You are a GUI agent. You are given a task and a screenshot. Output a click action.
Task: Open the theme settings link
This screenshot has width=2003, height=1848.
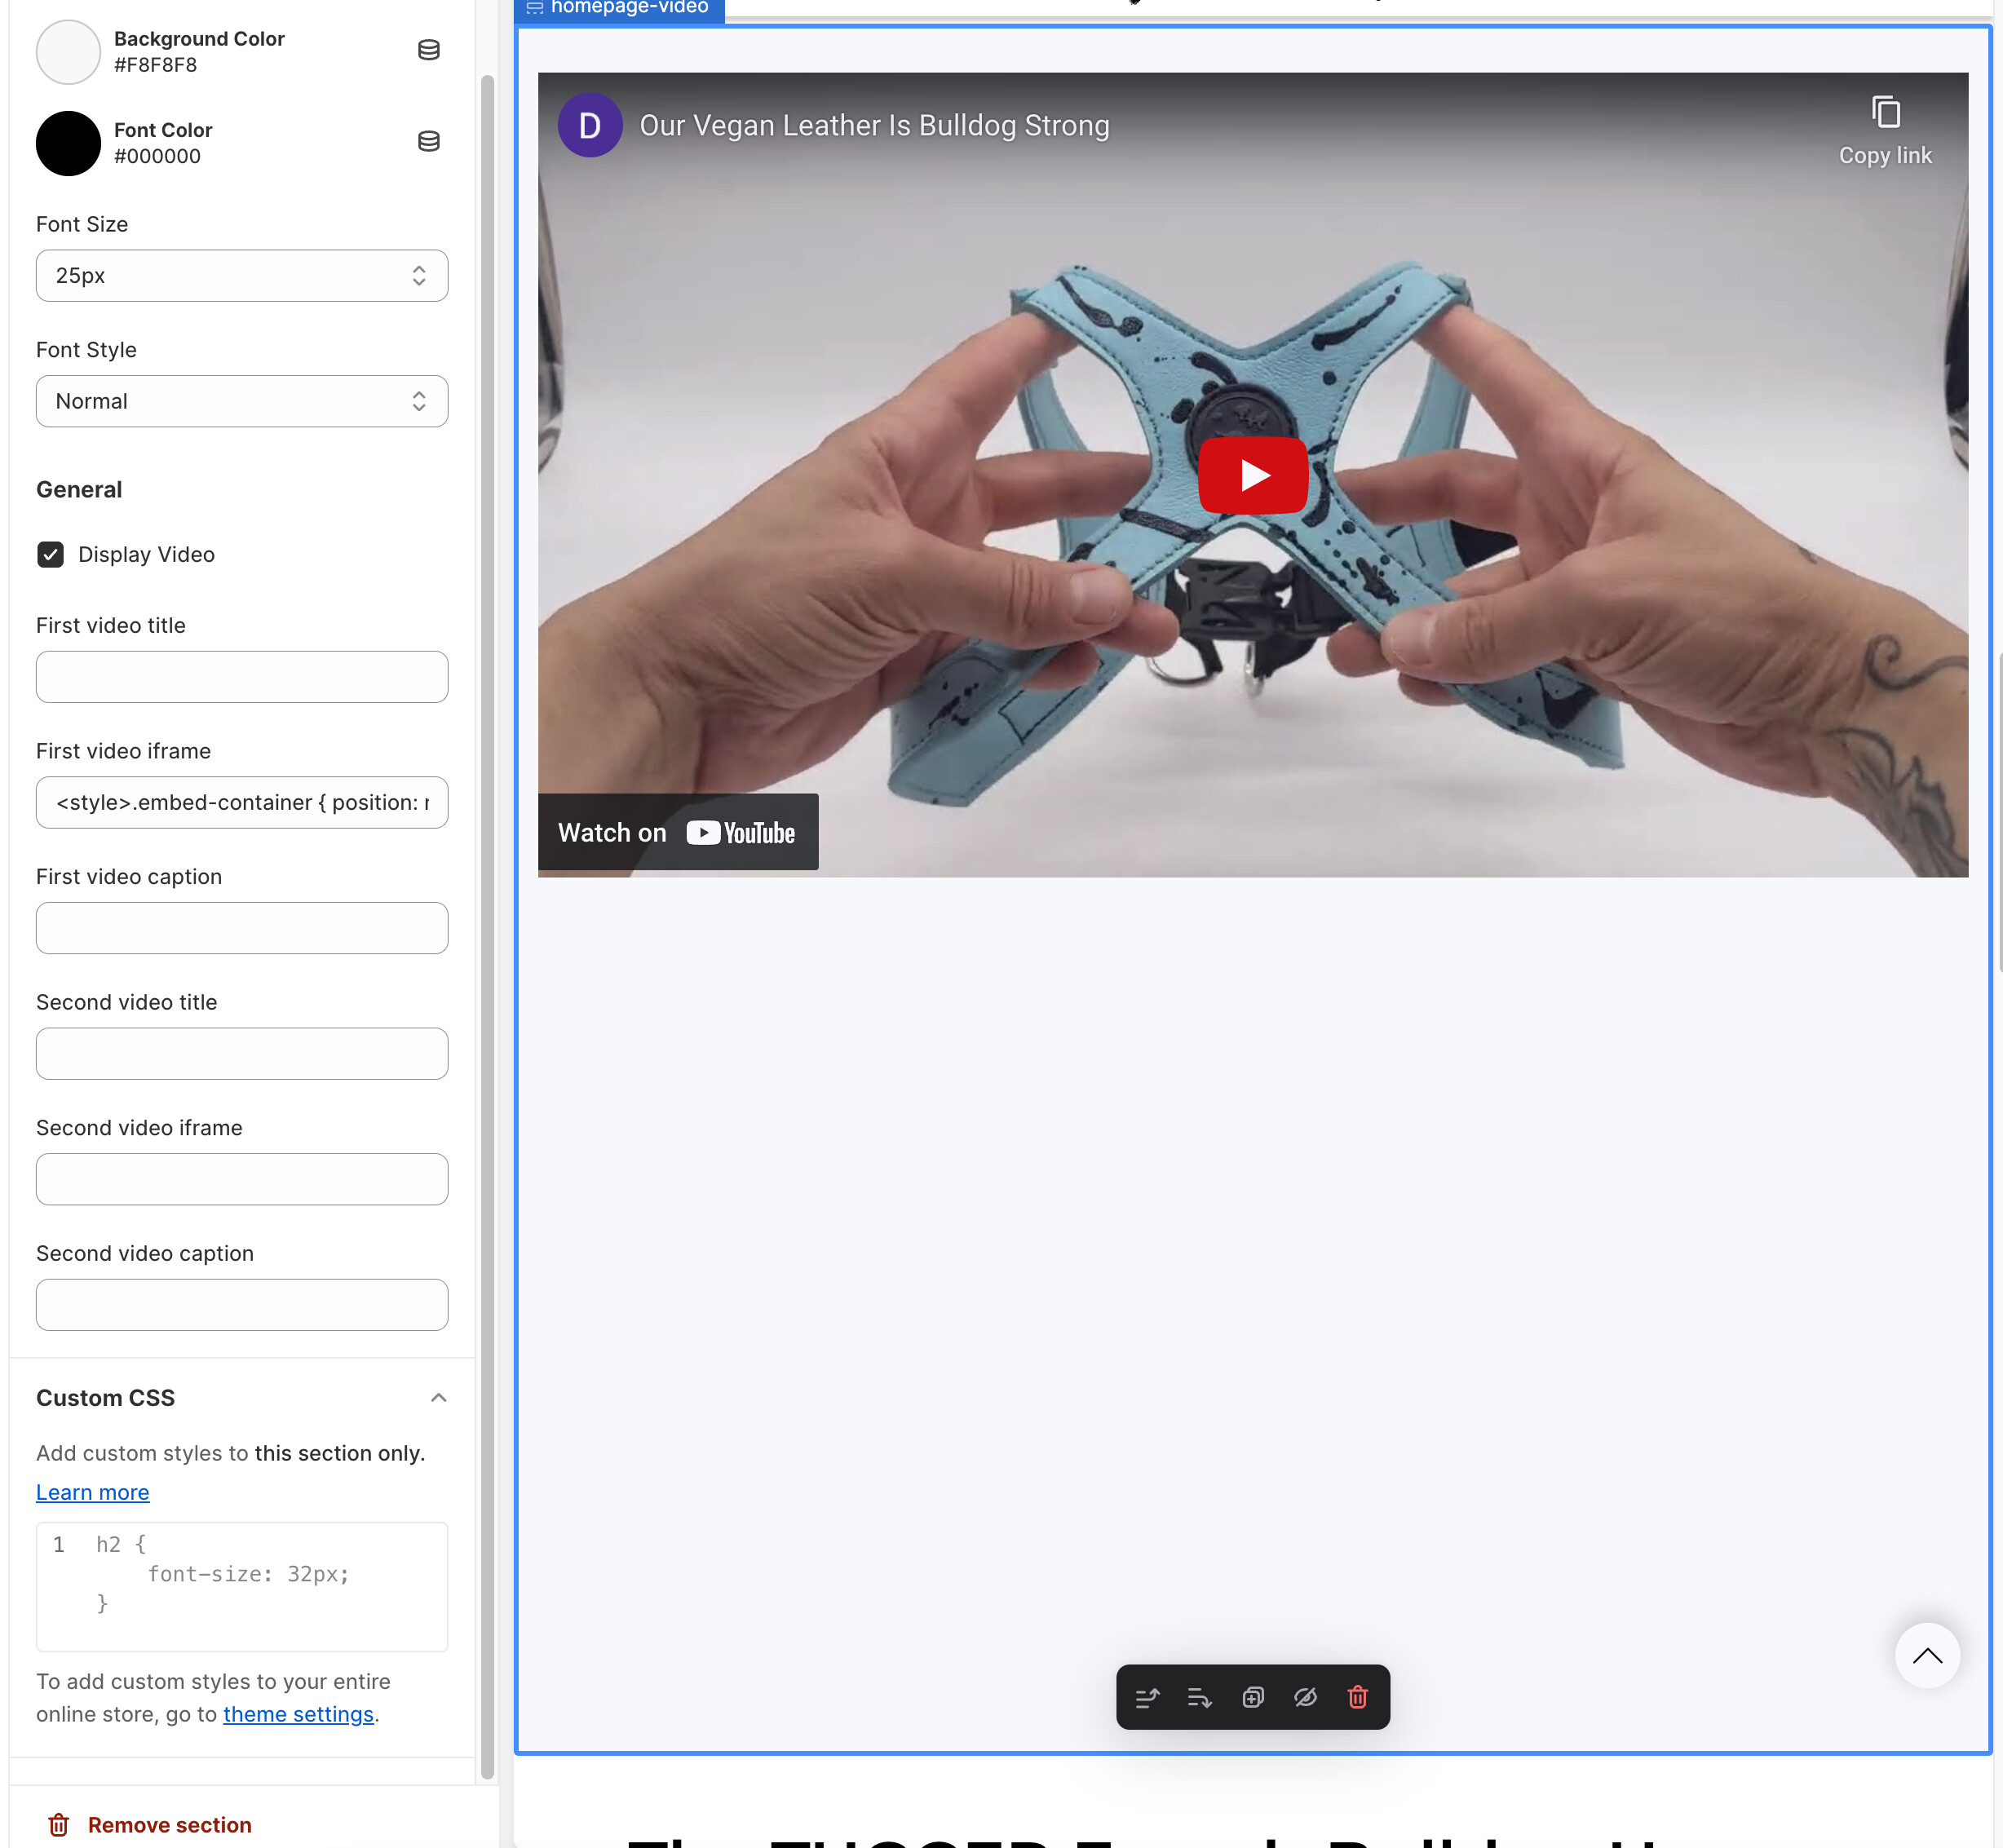pyautogui.click(x=298, y=1714)
